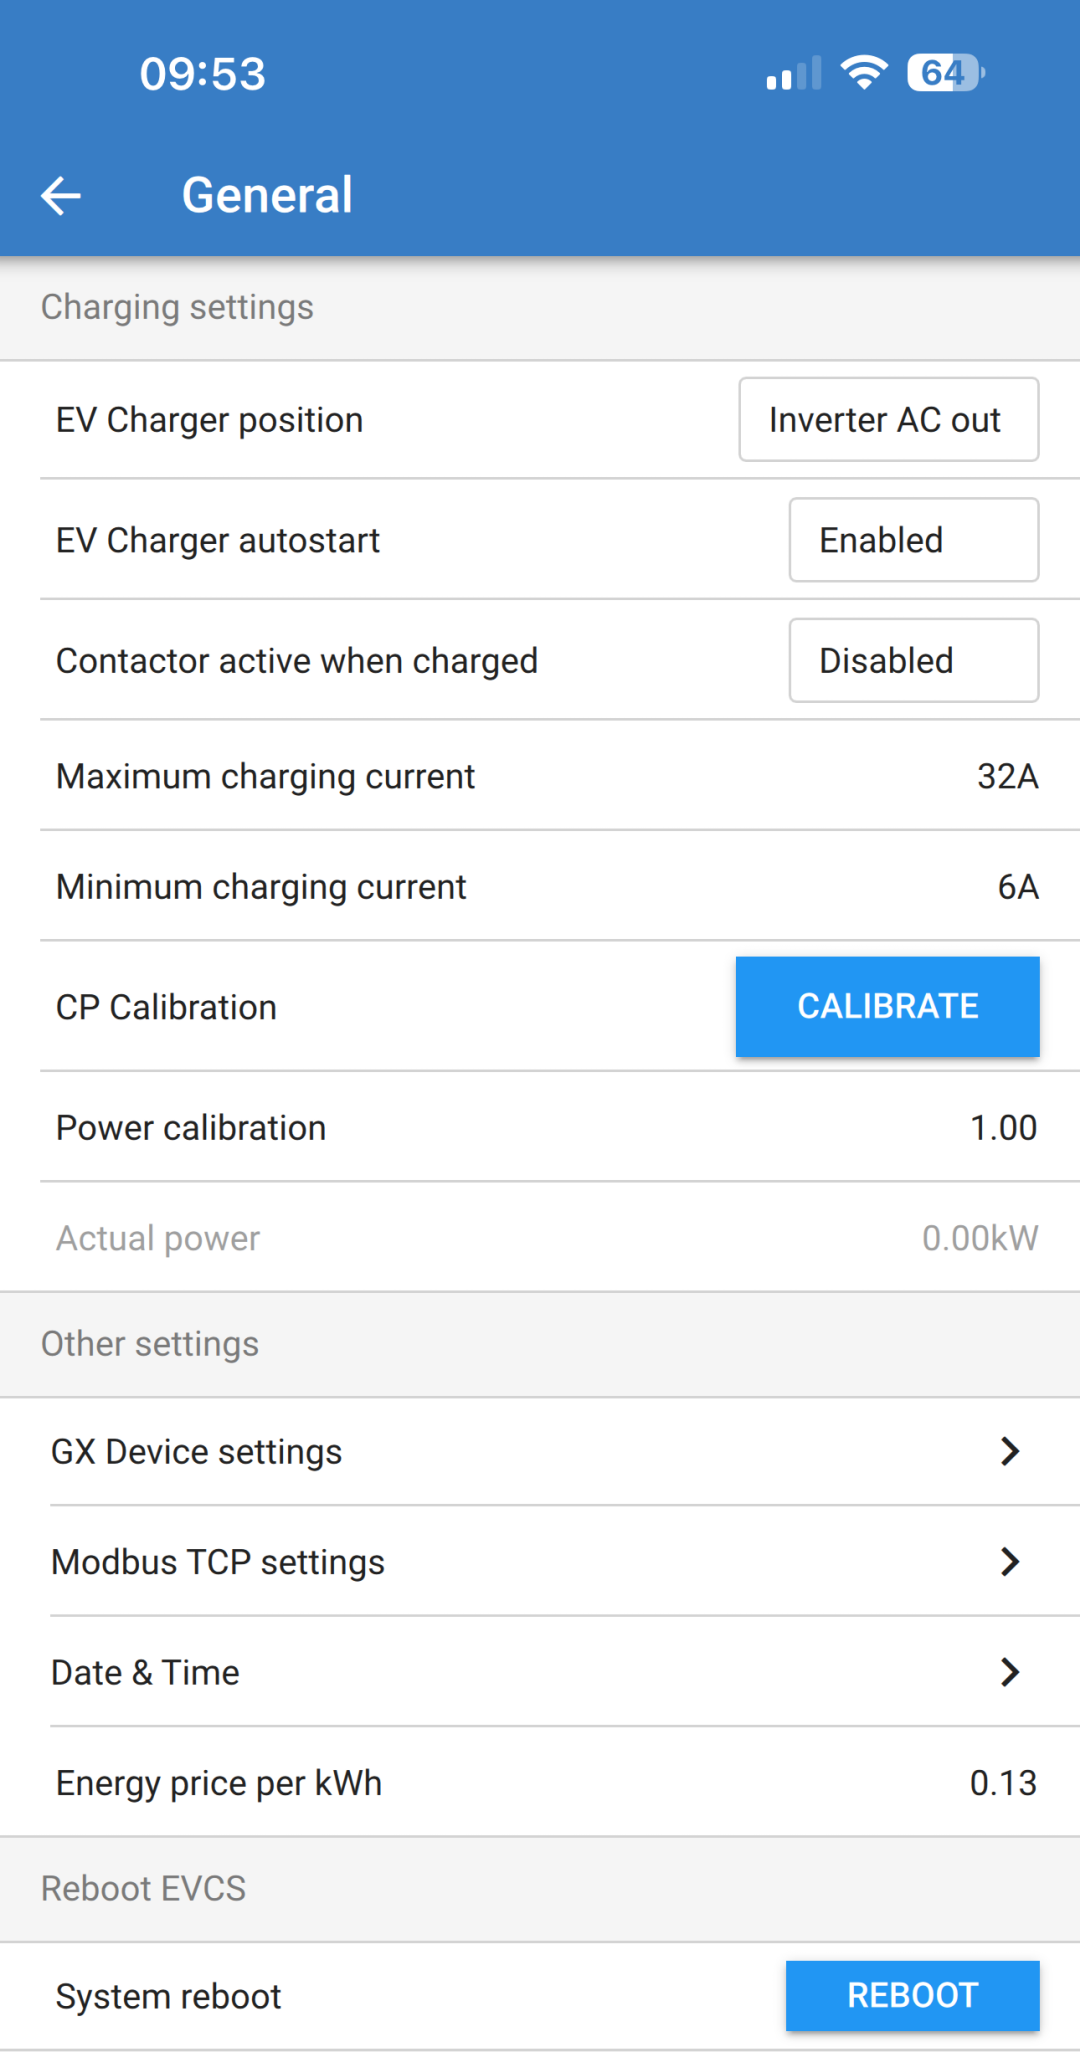Tap the back arrow icon
The width and height of the screenshot is (1080, 2052).
(x=61, y=195)
